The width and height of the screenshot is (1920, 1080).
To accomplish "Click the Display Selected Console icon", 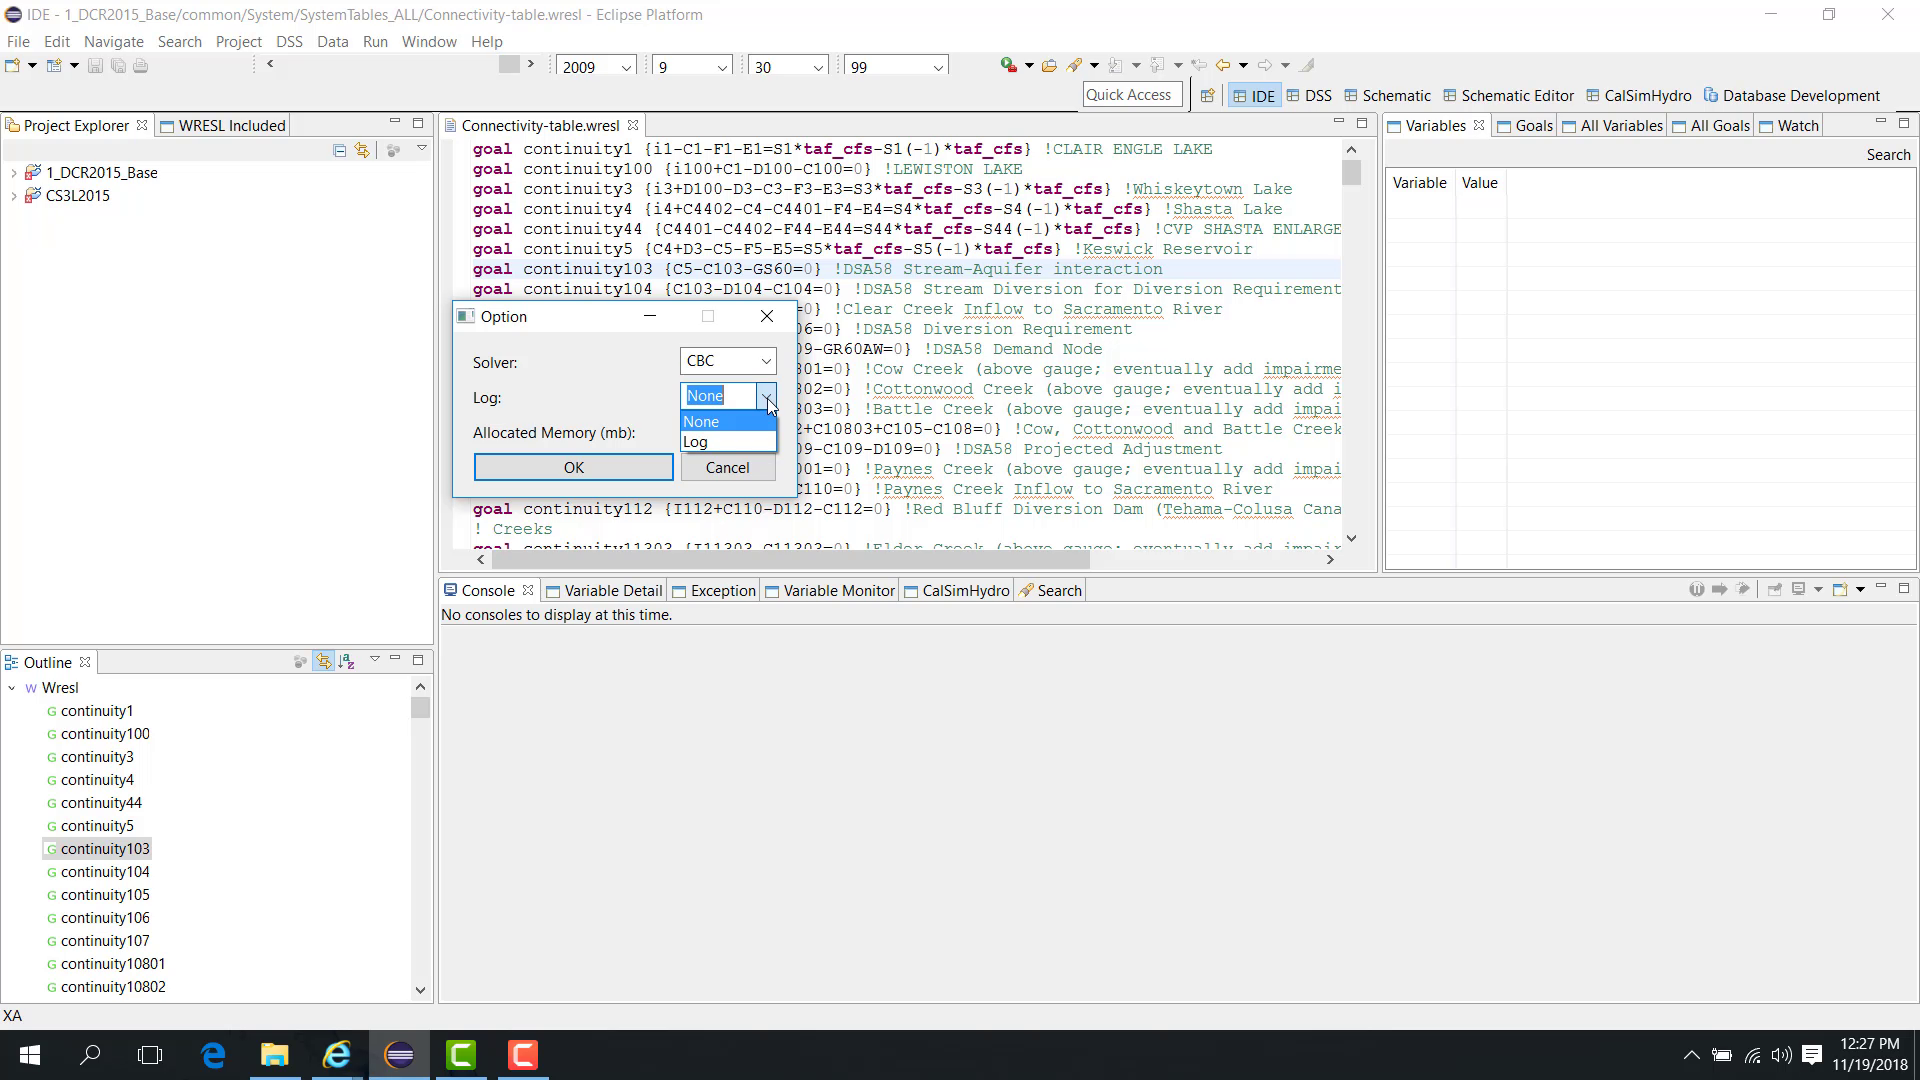I will coord(1798,590).
